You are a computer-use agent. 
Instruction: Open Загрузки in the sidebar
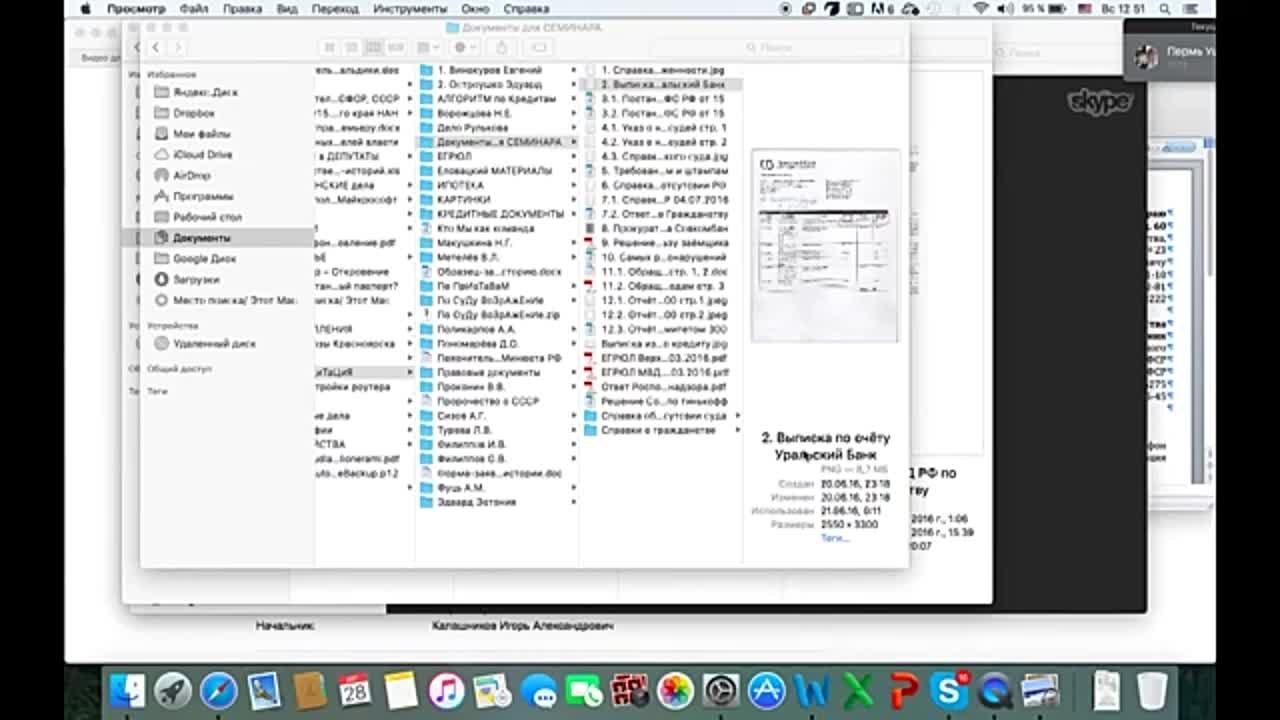coord(187,280)
